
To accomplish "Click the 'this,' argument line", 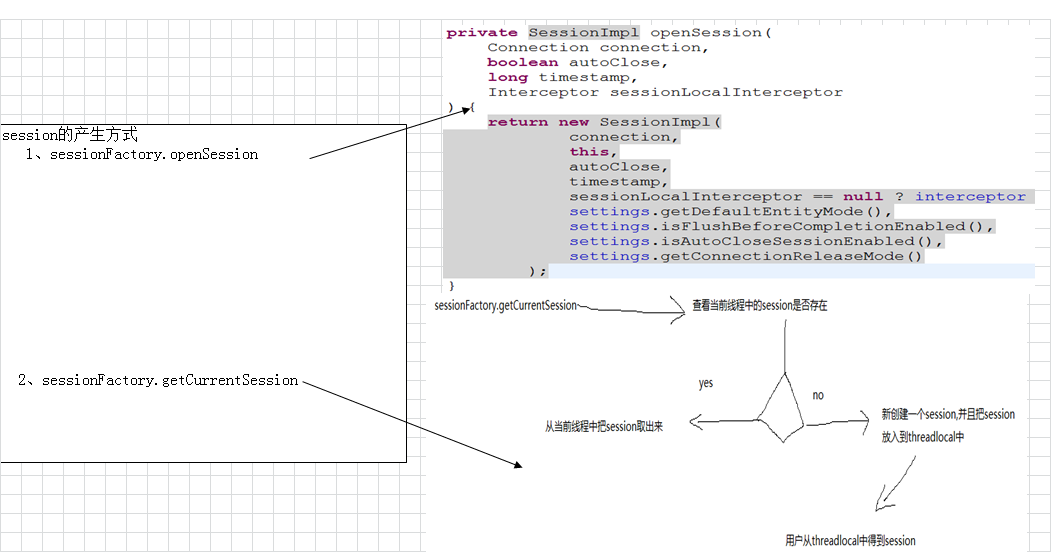I will (593, 151).
